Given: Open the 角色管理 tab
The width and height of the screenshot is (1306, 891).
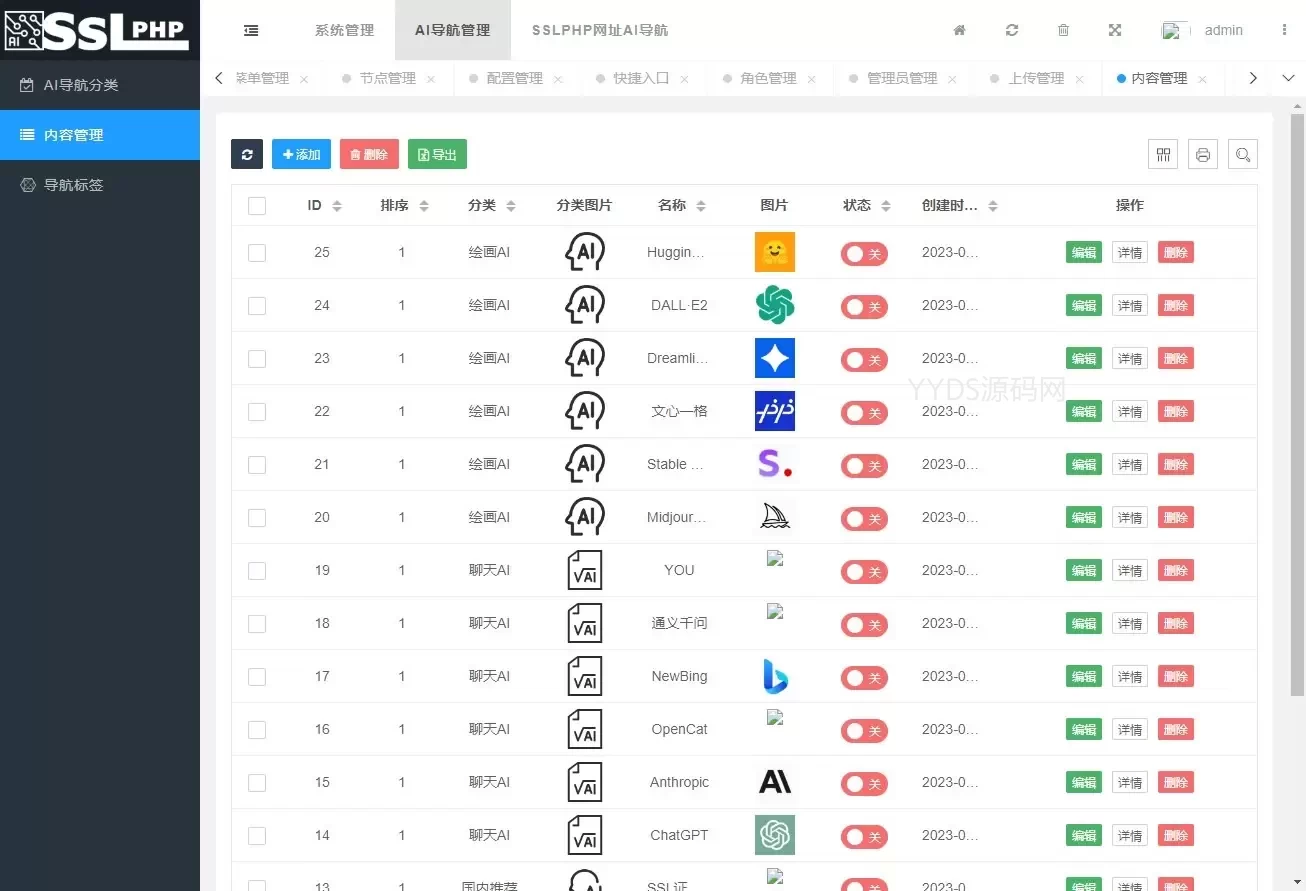Looking at the screenshot, I should point(768,78).
